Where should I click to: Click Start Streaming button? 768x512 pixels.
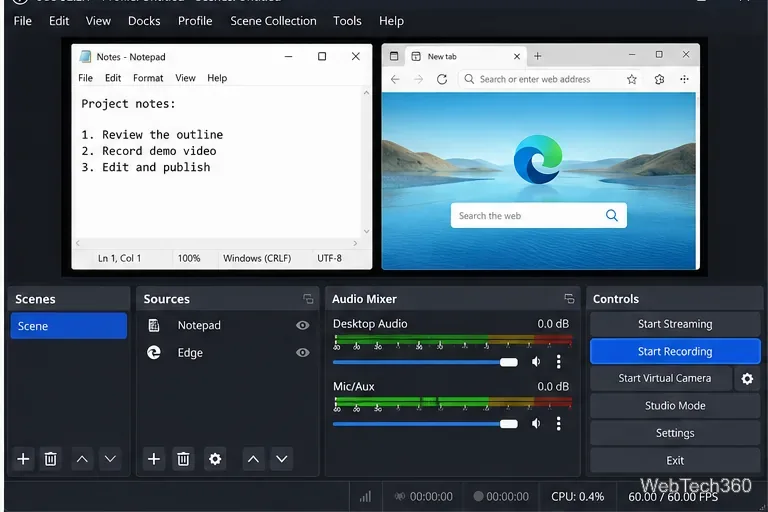click(x=675, y=324)
